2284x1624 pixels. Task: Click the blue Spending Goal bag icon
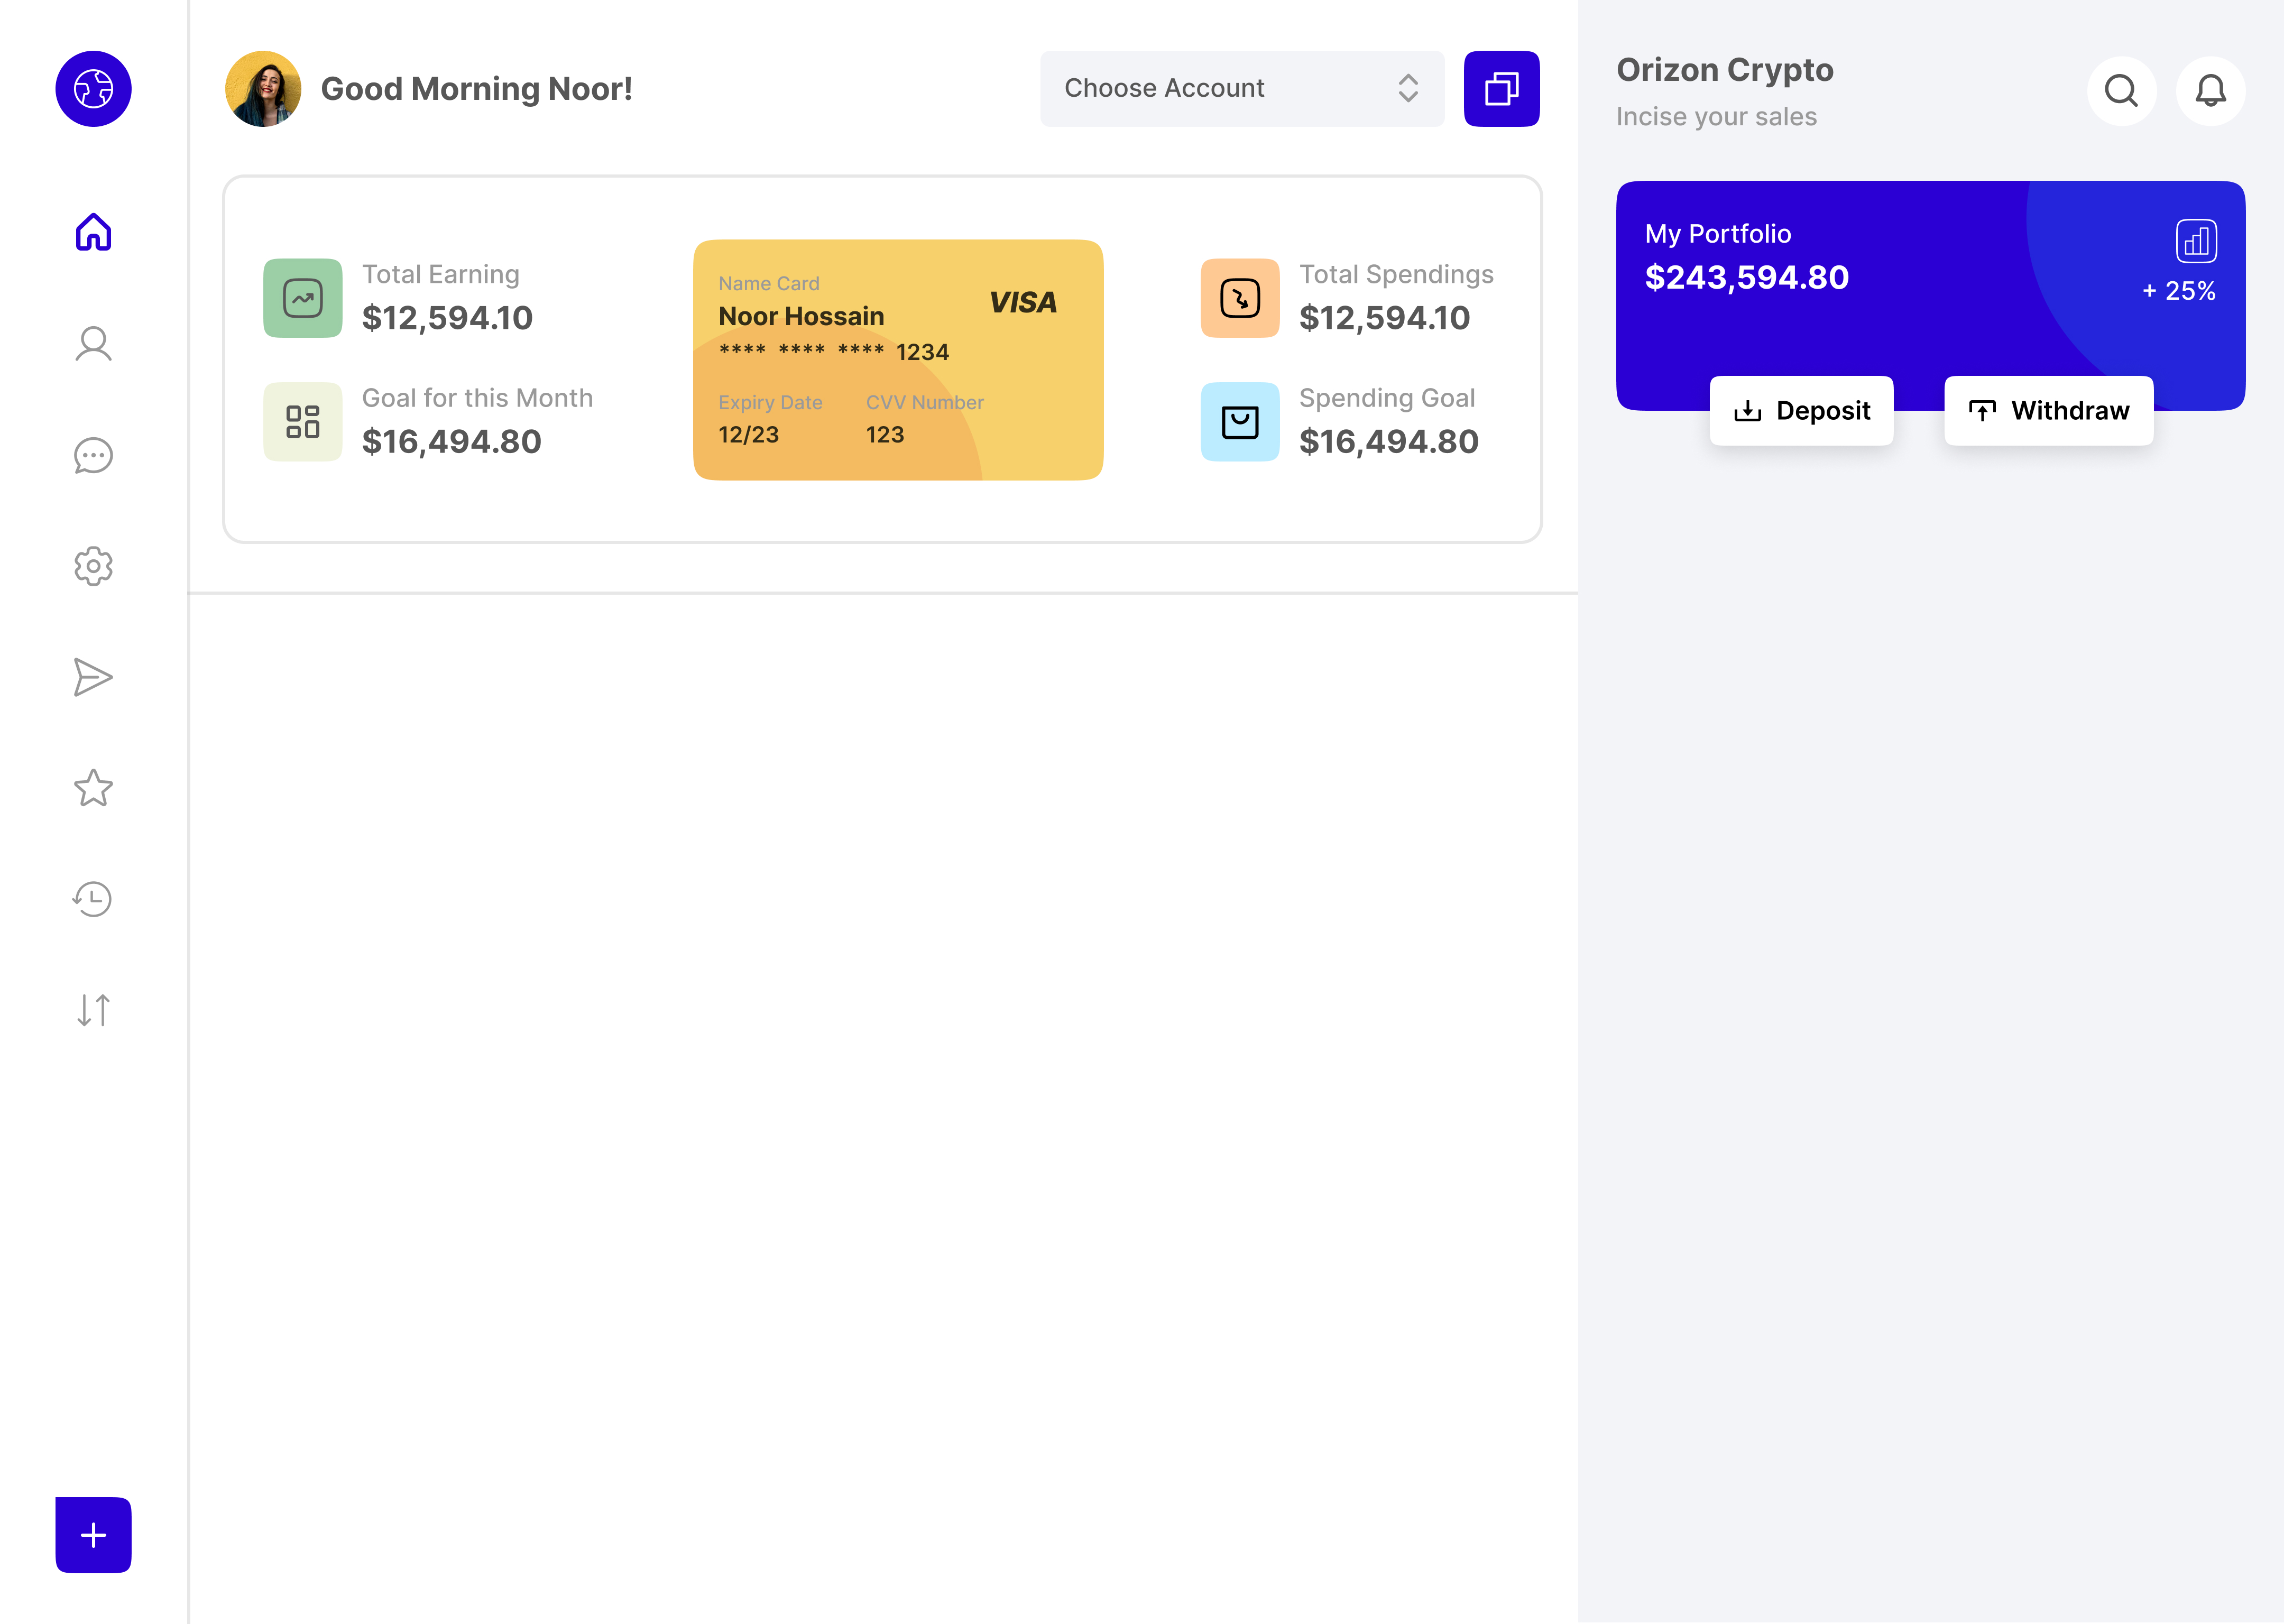tap(1240, 422)
